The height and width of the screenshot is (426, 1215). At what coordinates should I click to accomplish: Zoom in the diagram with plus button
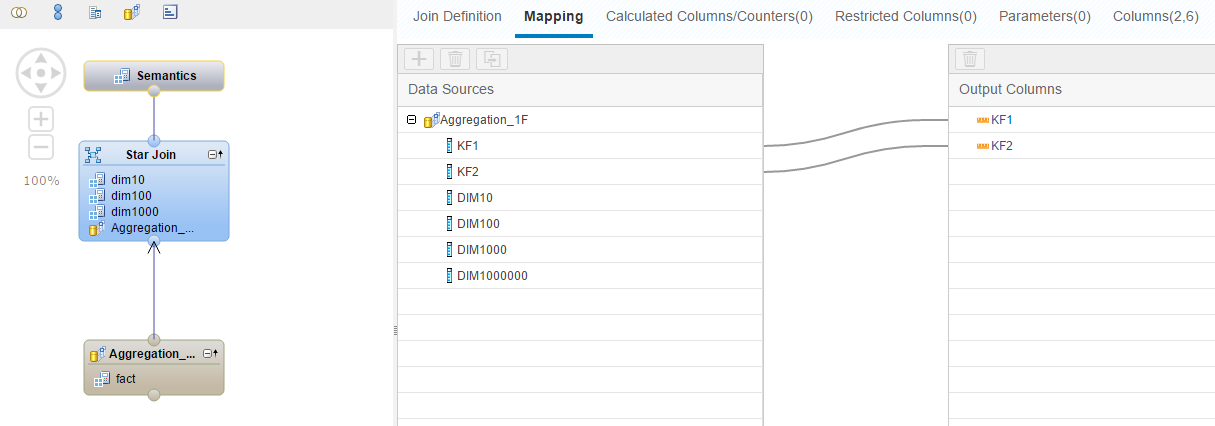(41, 119)
